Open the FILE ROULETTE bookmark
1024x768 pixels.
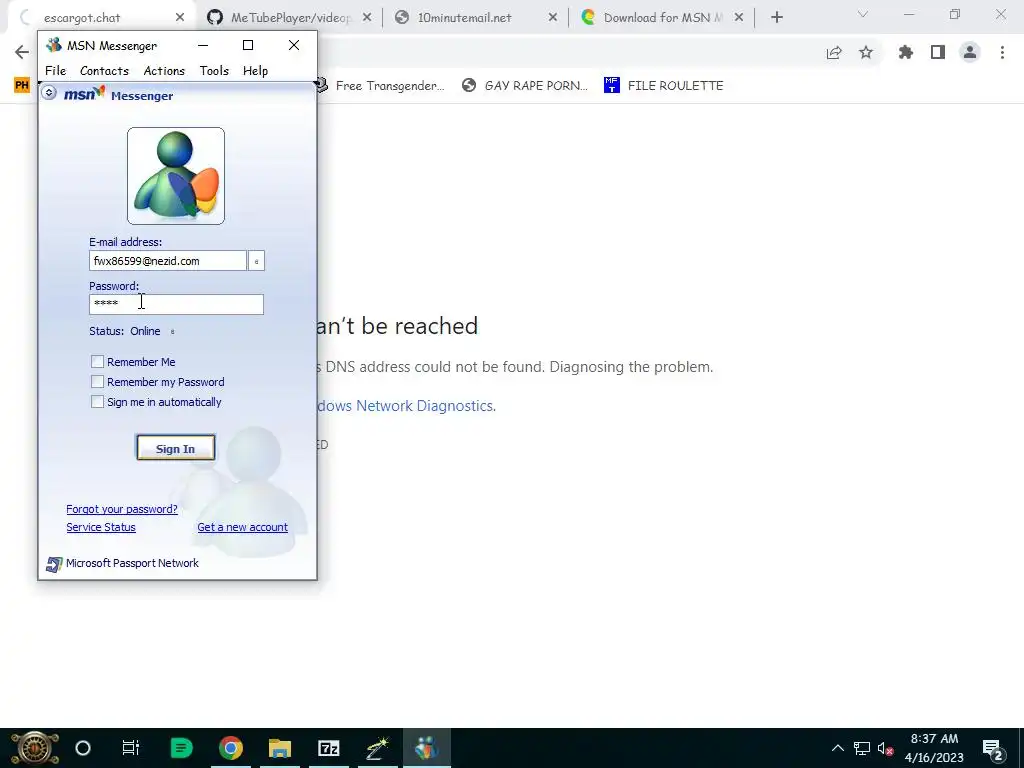tap(664, 86)
